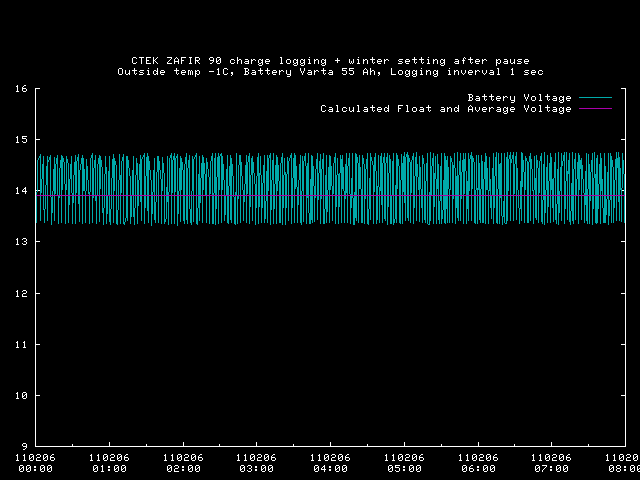Click the subtitle line starting "Outside temp -1C"
The width and height of the screenshot is (640, 480).
330,72
